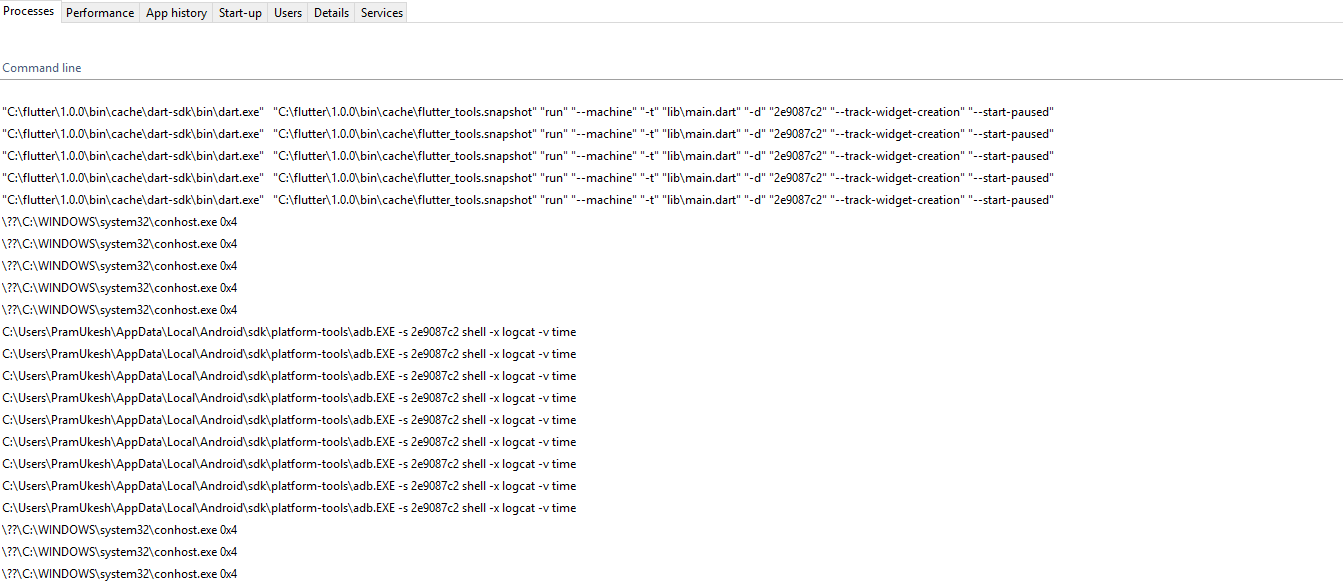
Task: Switch to the Users tab
Action: coord(287,12)
